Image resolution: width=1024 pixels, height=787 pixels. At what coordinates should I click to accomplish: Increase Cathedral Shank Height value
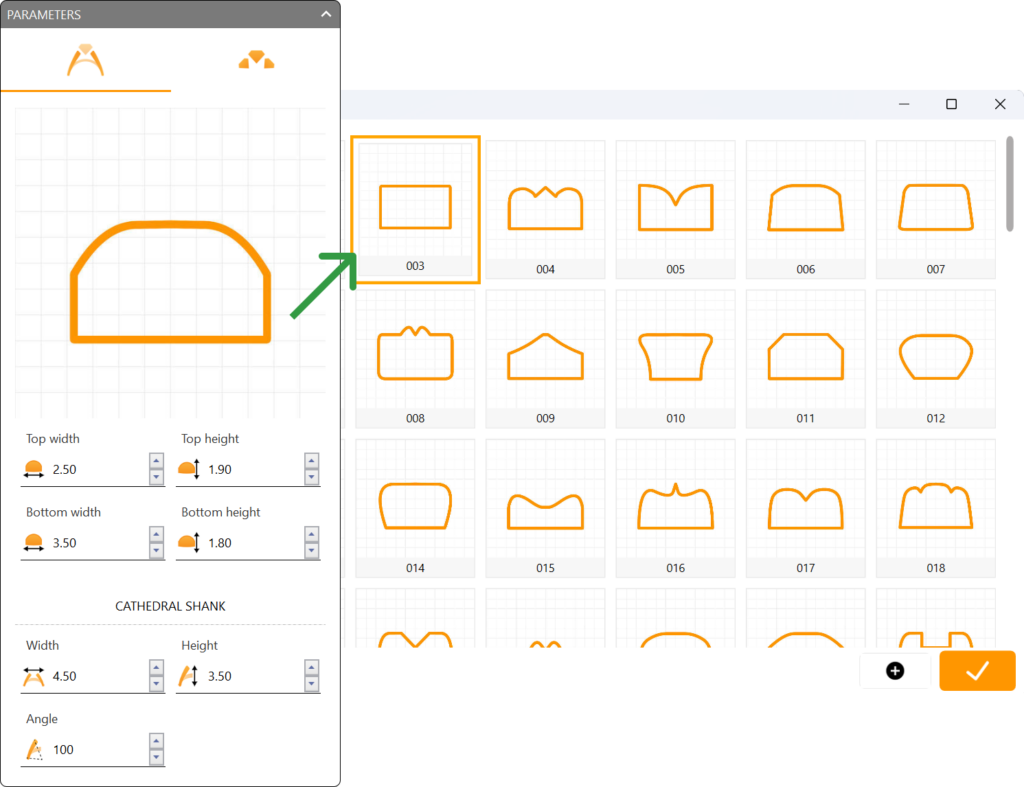click(x=312, y=668)
